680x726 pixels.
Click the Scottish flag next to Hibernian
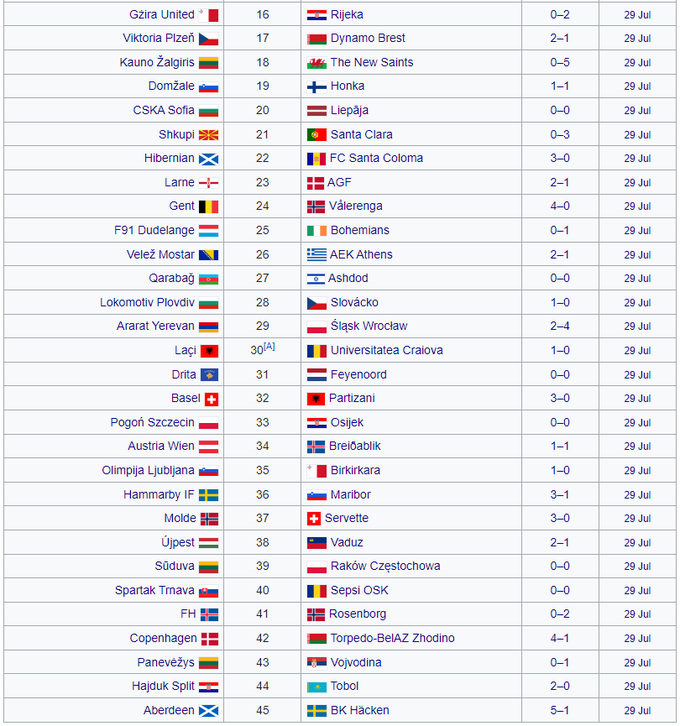[x=209, y=158]
